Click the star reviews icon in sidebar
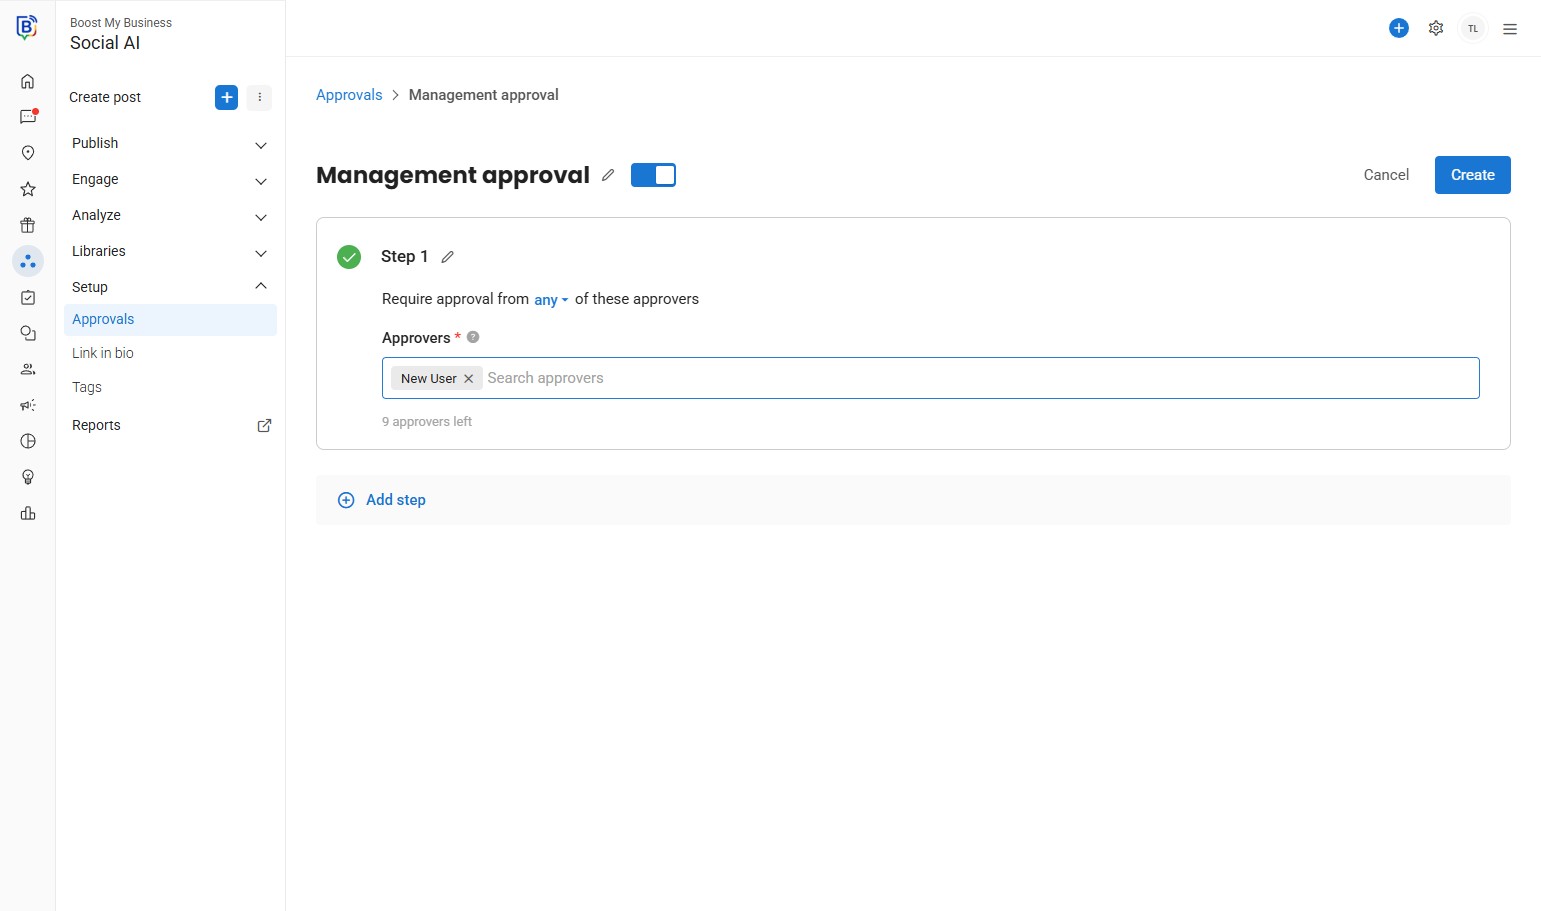1541x911 pixels. point(28,189)
